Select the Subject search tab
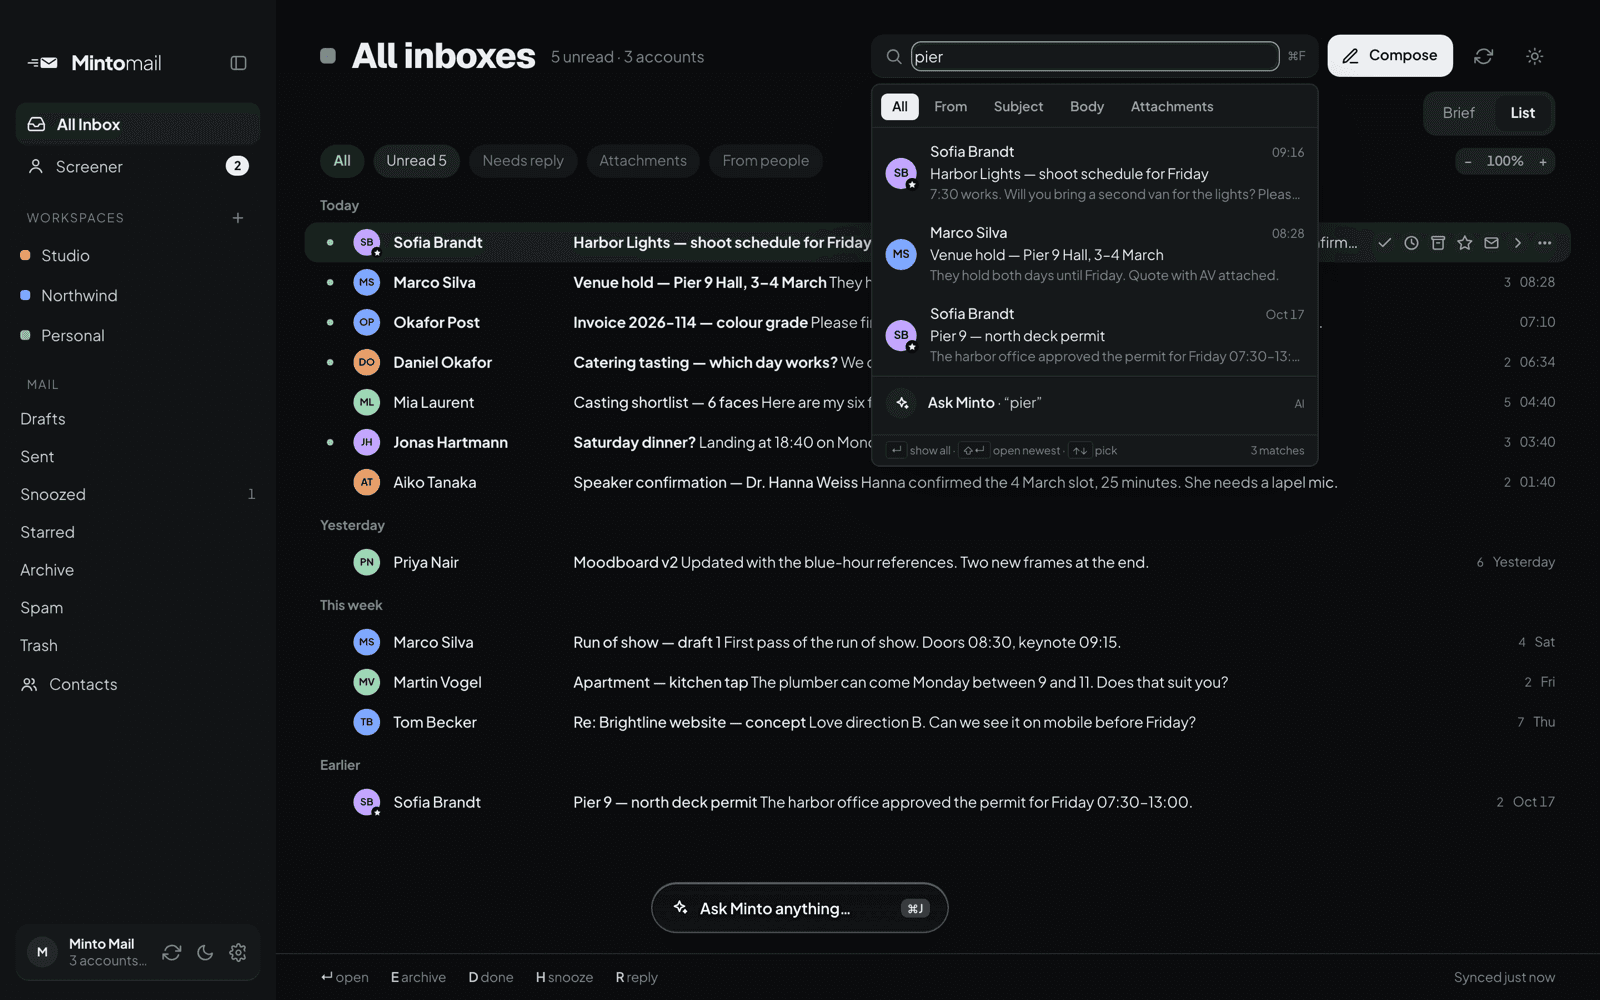1600x1000 pixels. click(1018, 107)
